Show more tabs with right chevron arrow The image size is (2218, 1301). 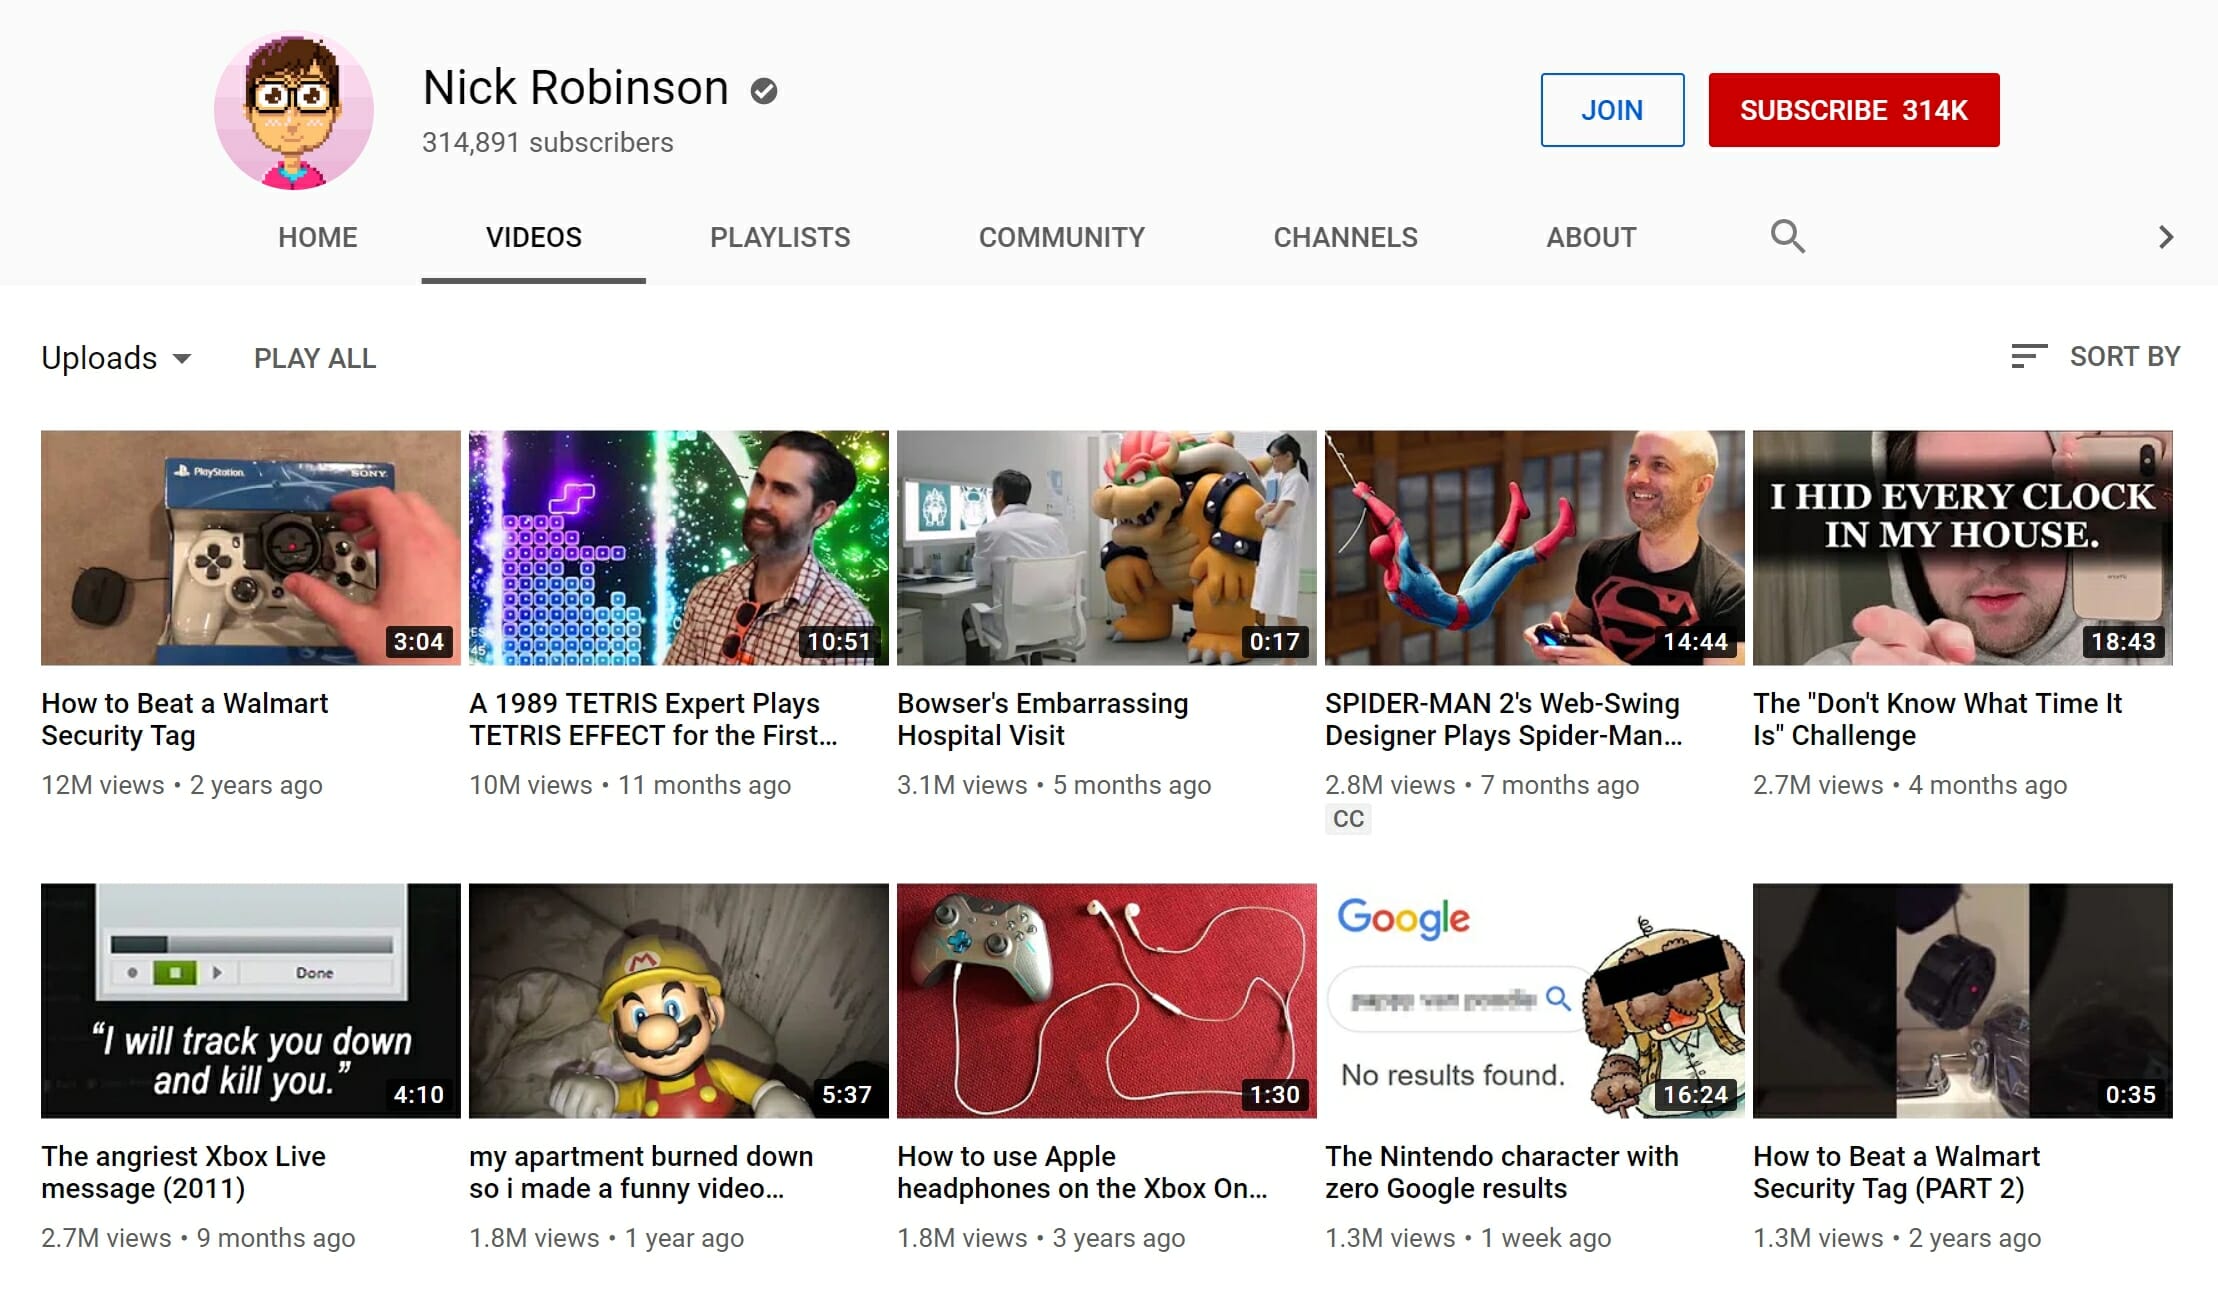[x=2165, y=237]
